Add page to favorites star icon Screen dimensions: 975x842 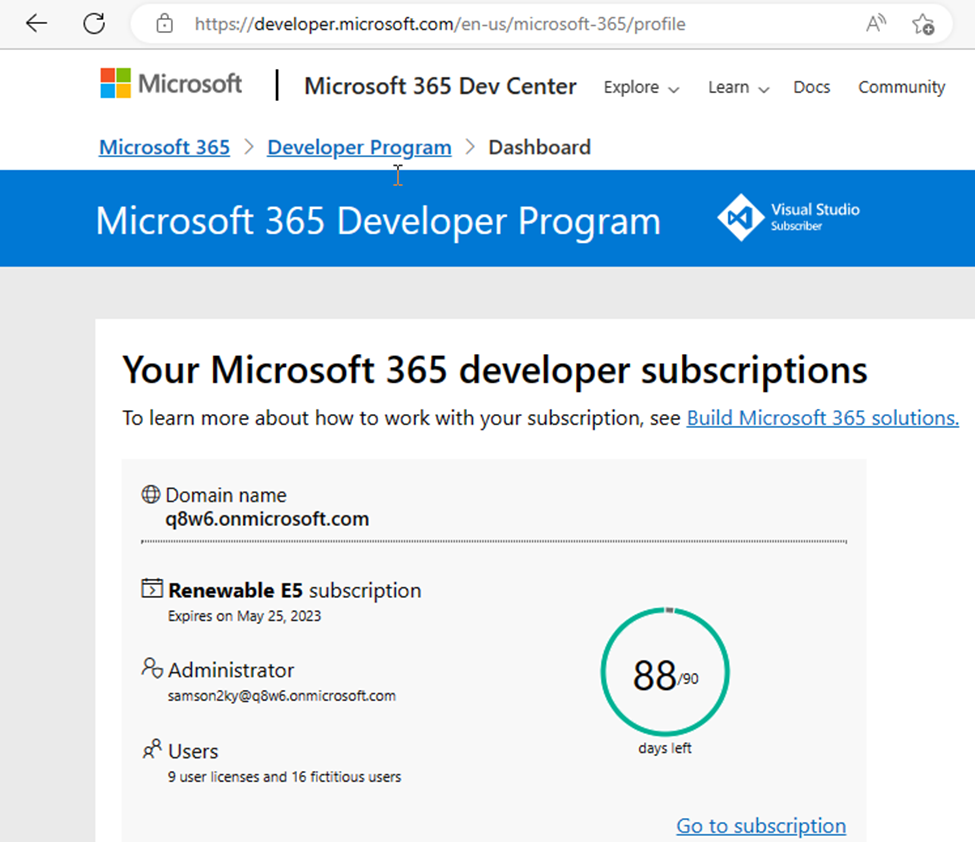point(923,24)
